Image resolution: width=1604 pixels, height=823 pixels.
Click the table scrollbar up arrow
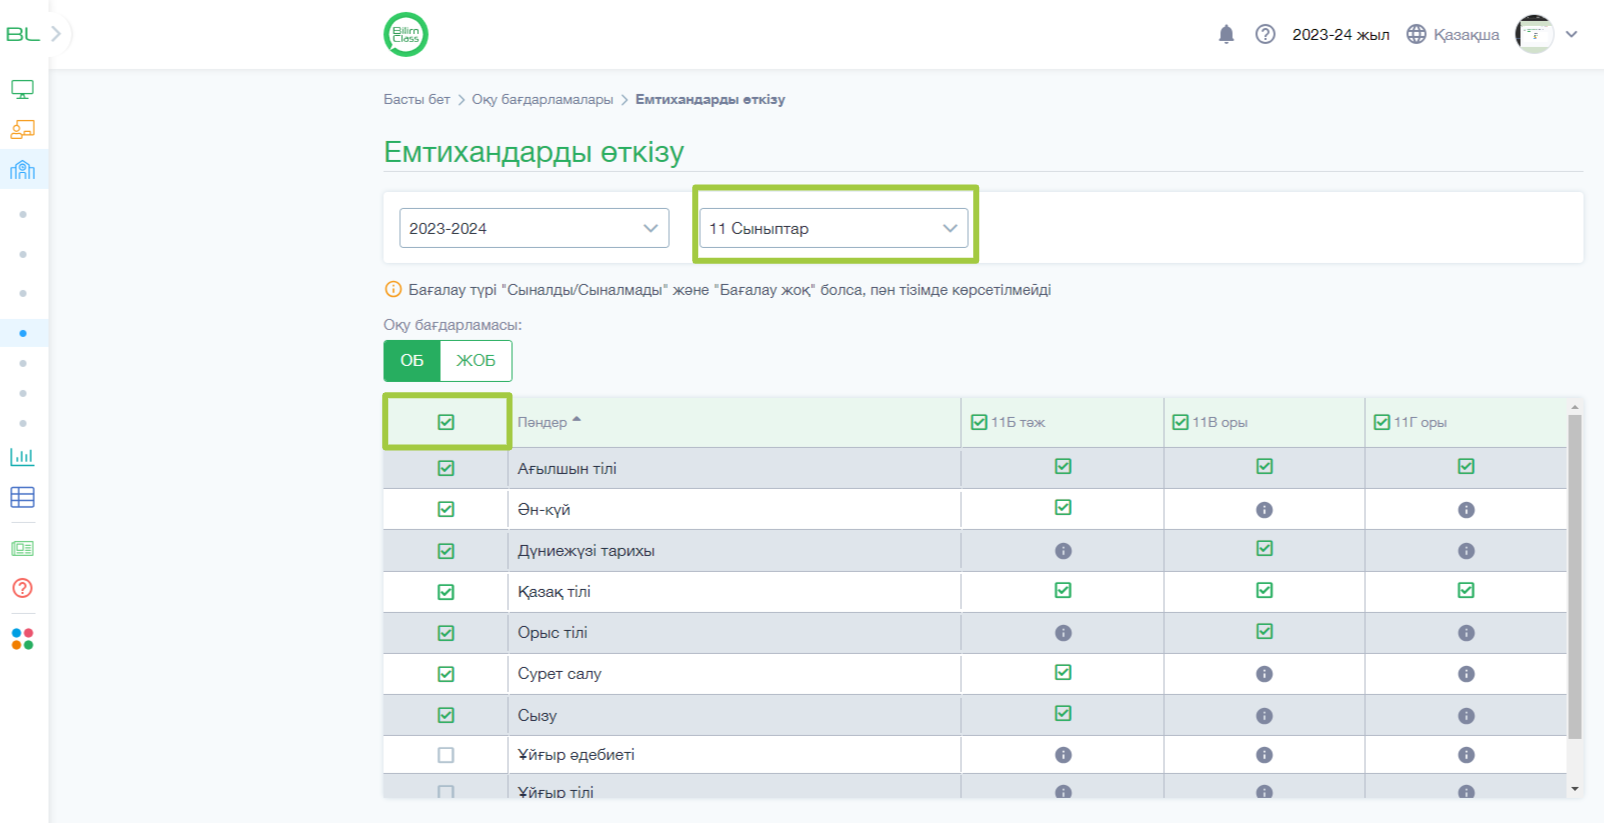pyautogui.click(x=1575, y=407)
